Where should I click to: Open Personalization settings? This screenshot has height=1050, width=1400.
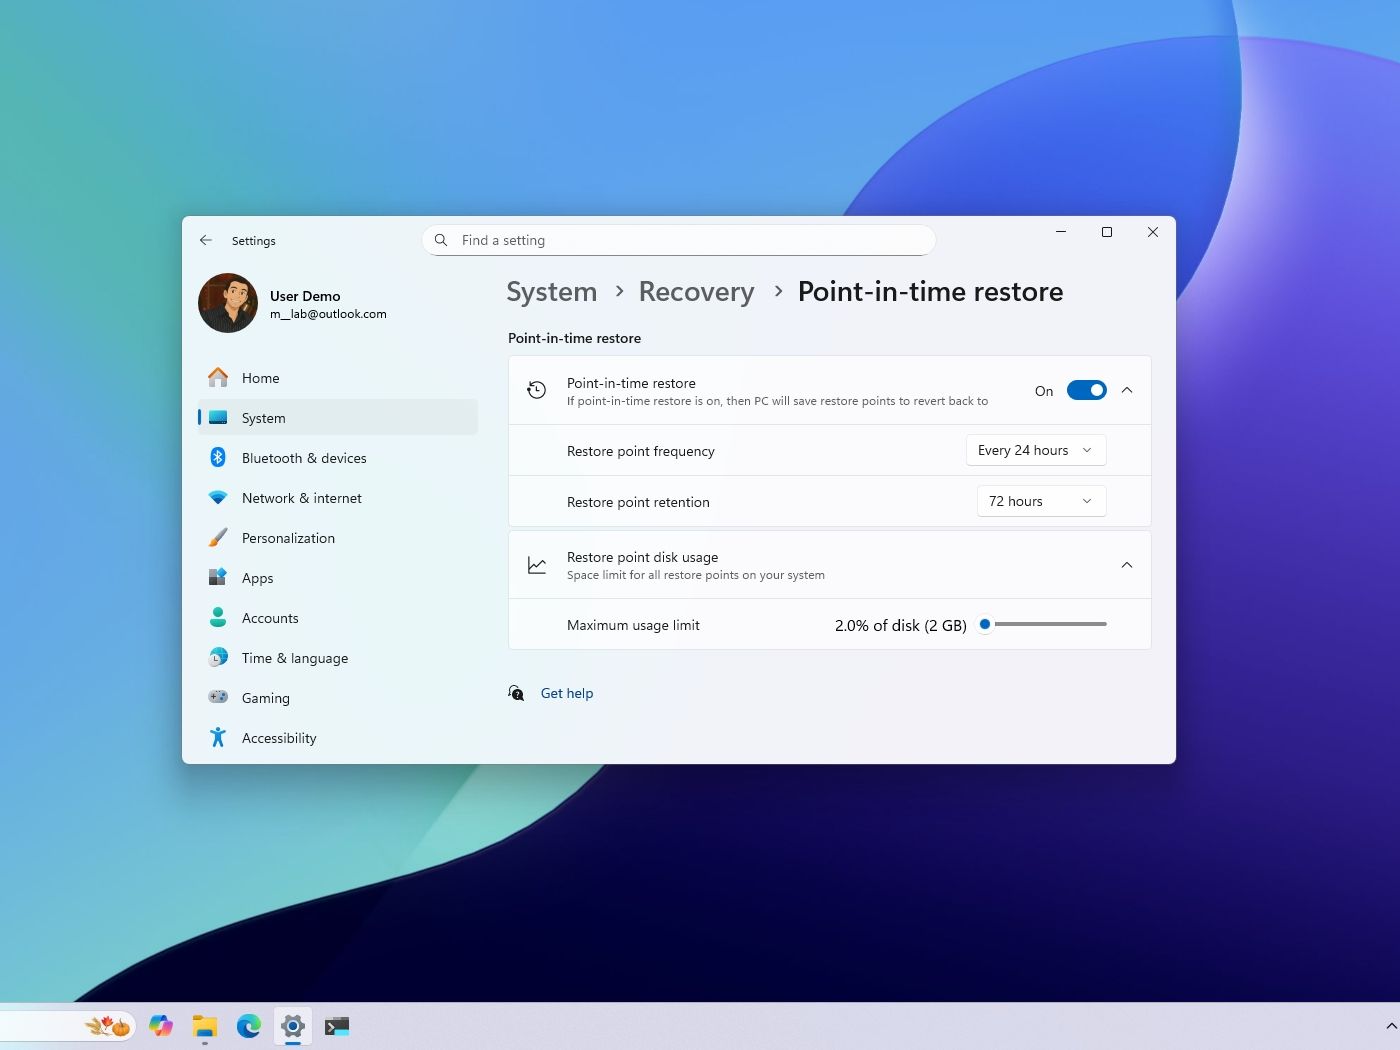pos(338,538)
